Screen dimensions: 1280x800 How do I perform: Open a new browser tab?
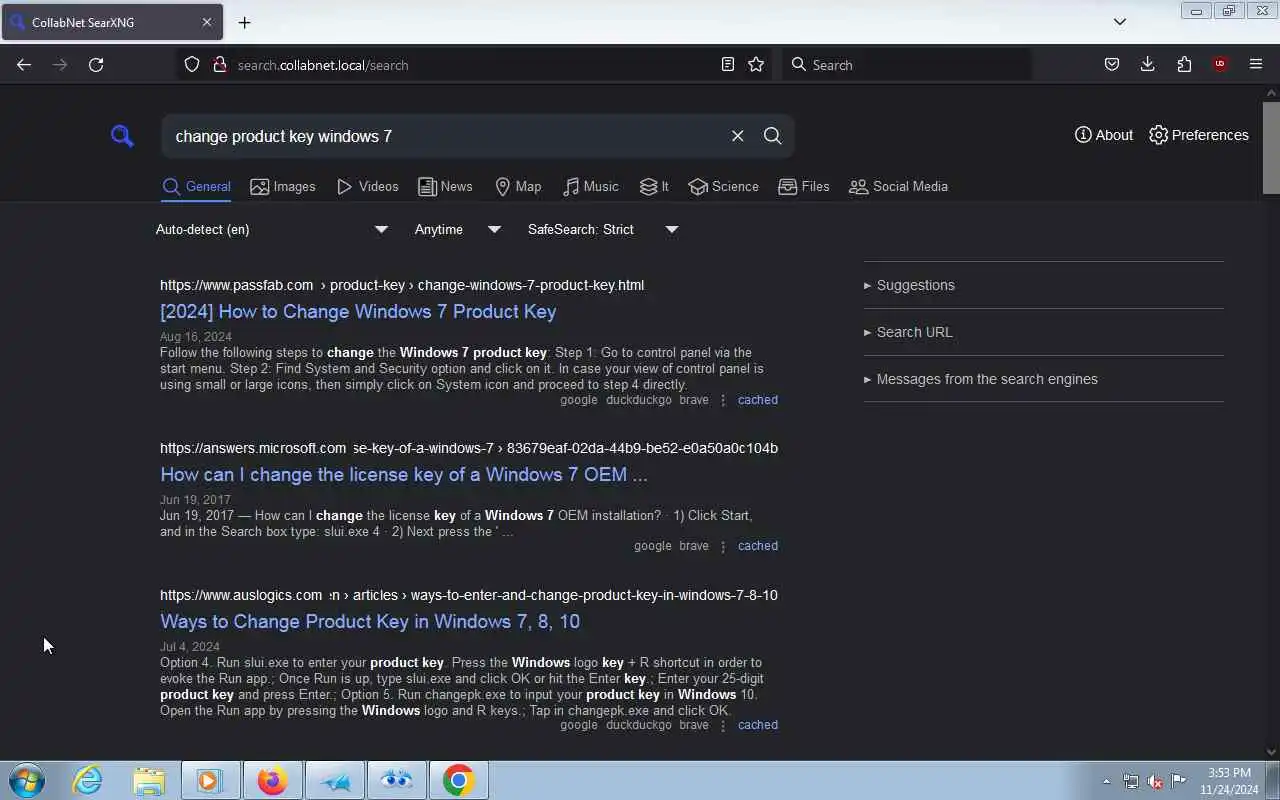244,22
